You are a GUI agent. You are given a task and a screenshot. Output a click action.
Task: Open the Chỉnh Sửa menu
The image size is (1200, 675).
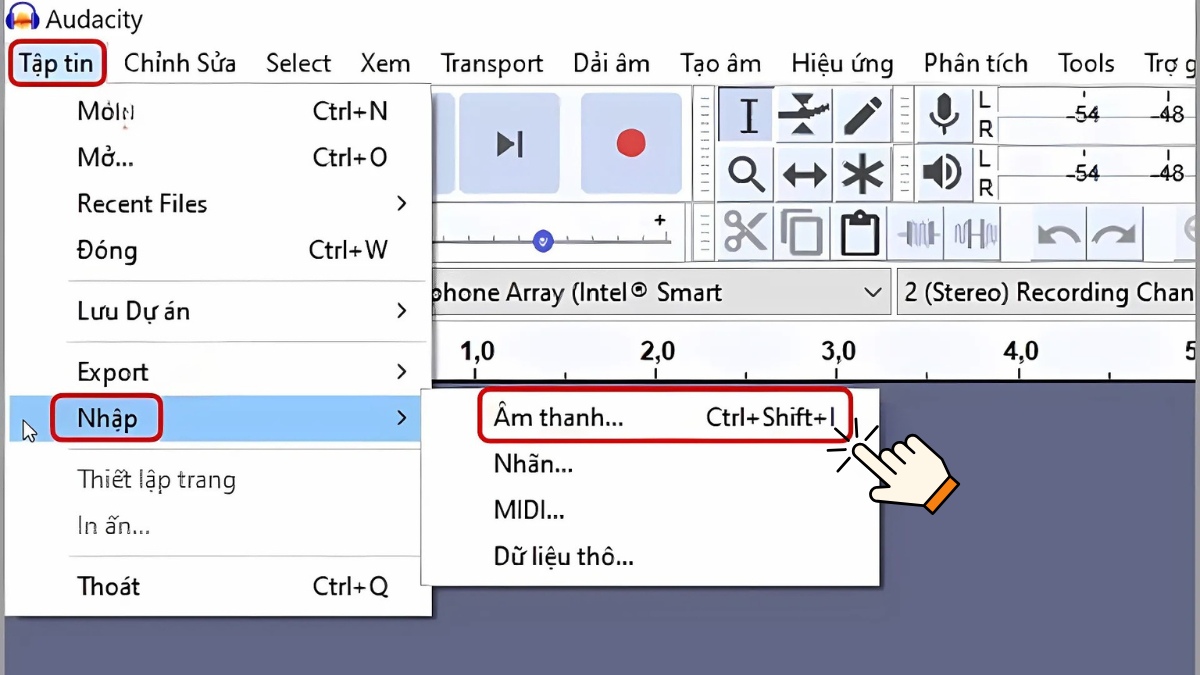click(180, 64)
